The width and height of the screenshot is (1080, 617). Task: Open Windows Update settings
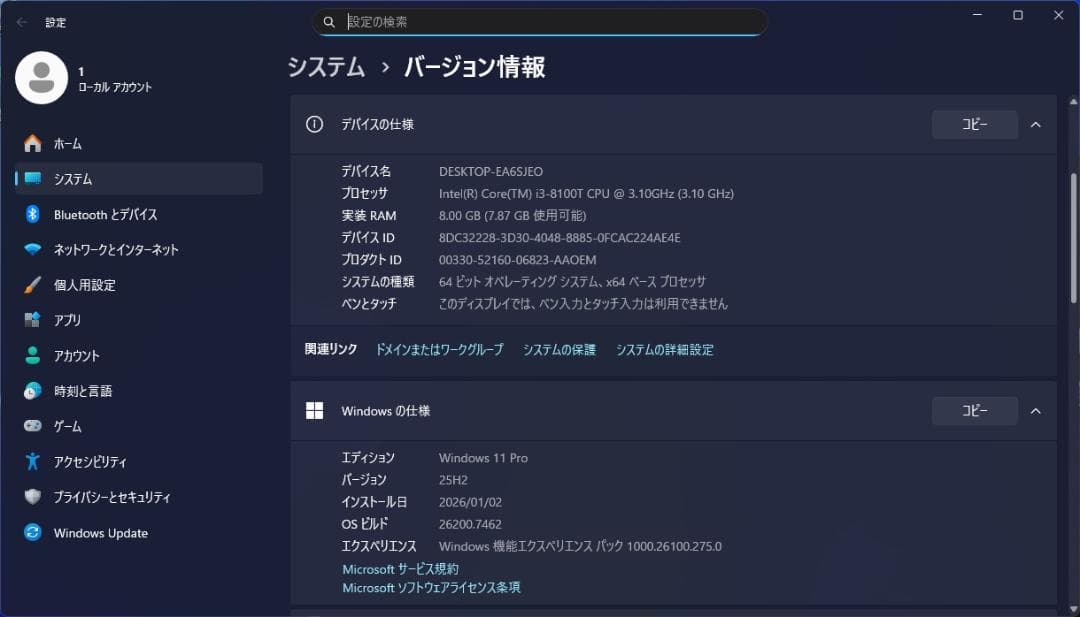99,532
